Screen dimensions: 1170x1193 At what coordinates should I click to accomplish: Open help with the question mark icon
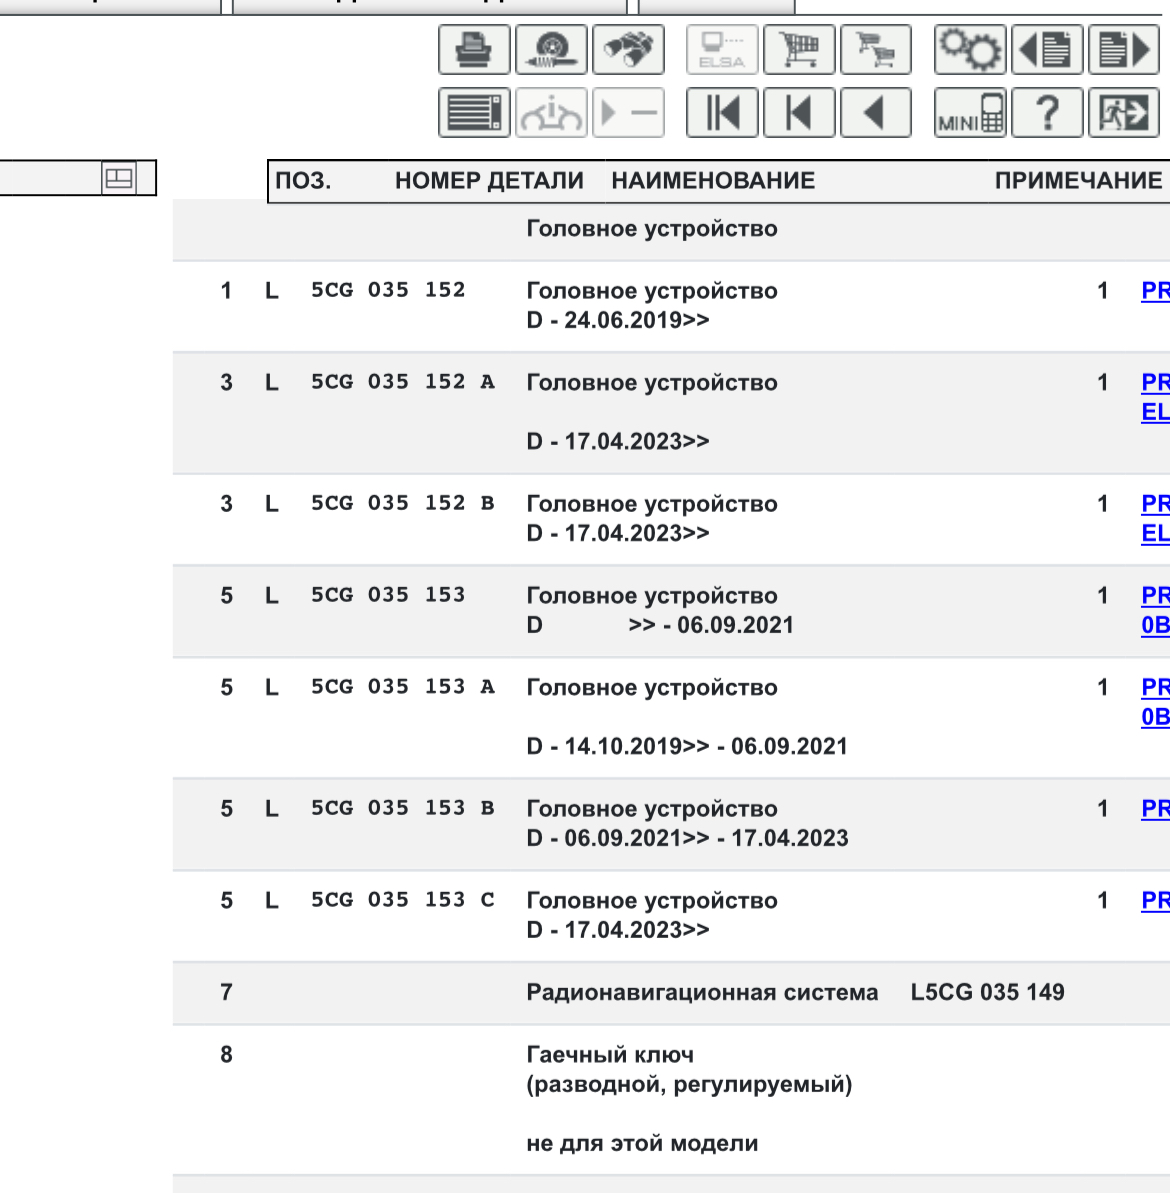coord(1047,113)
